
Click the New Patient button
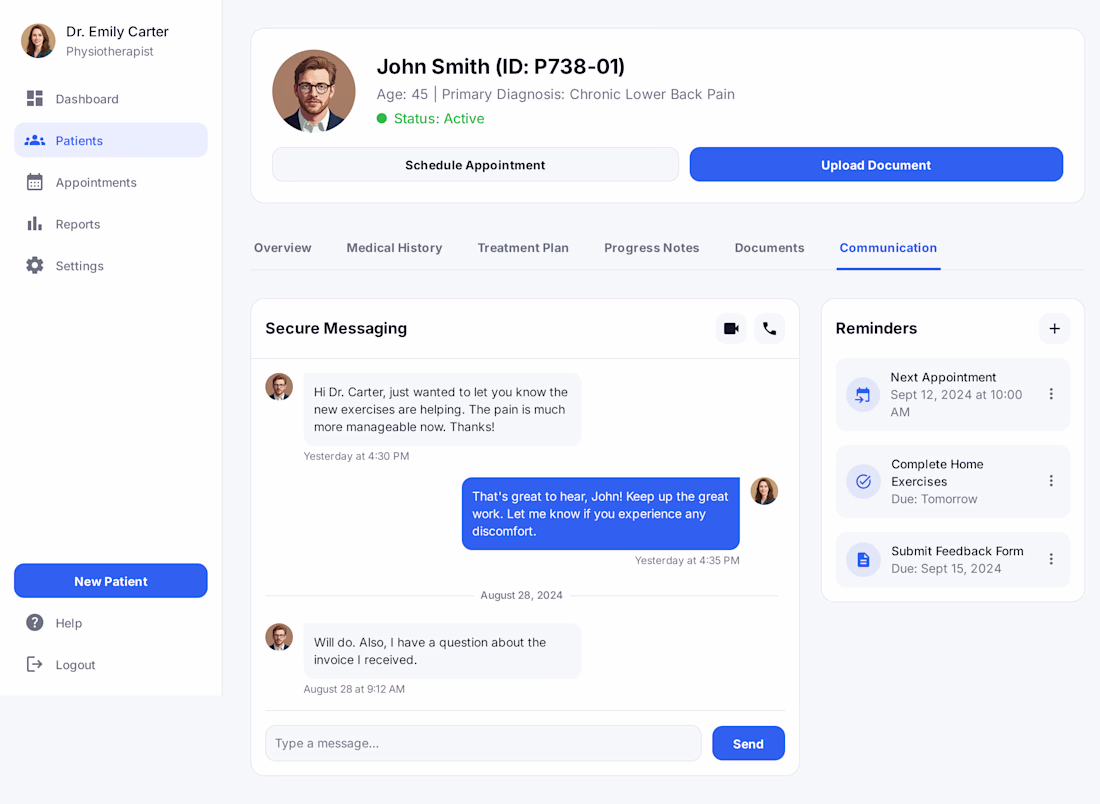[x=111, y=581]
